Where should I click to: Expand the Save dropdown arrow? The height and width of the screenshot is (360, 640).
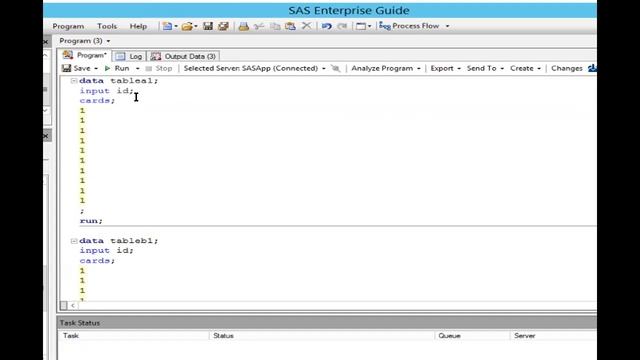point(96,69)
